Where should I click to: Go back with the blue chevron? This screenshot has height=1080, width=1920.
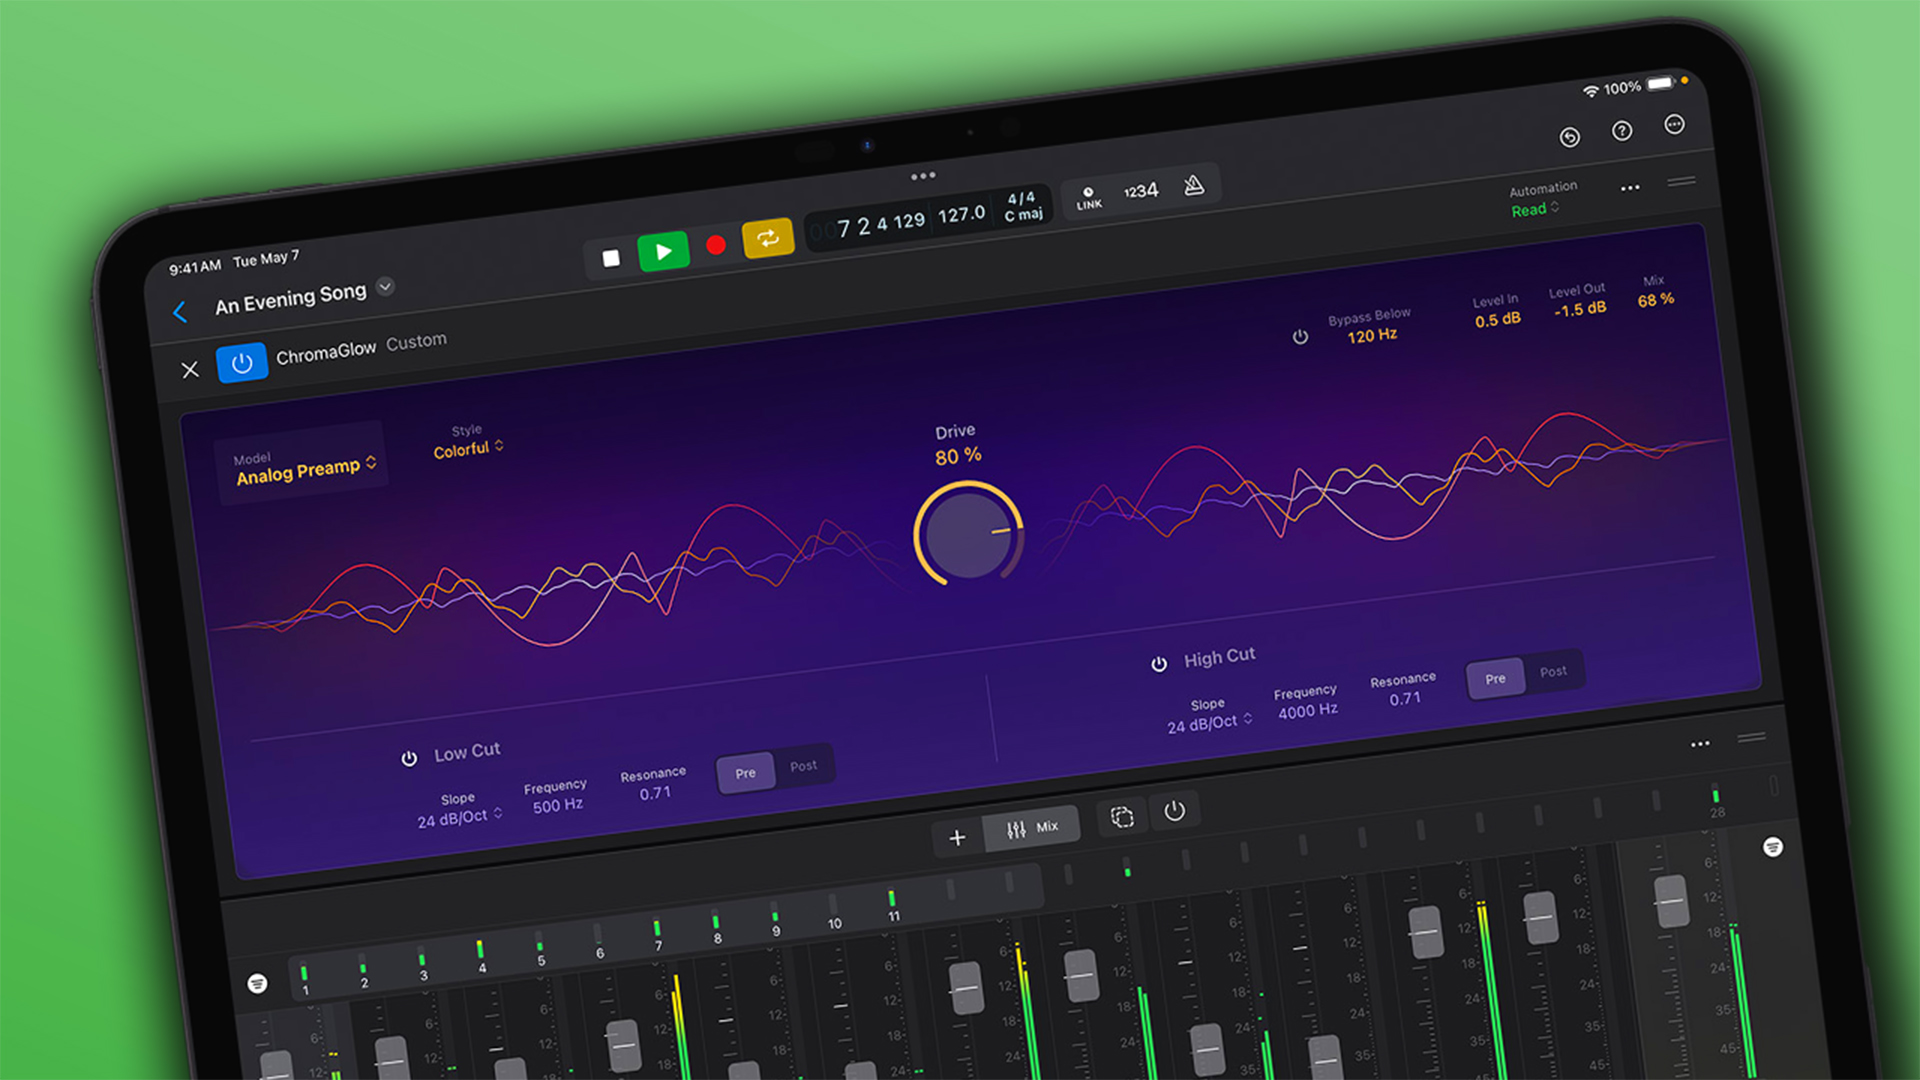point(180,312)
